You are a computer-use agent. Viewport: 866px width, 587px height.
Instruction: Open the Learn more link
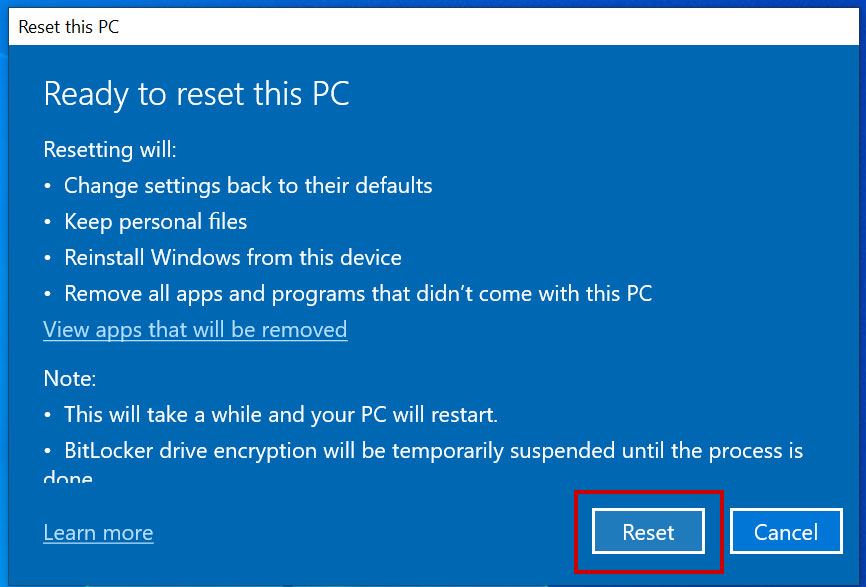98,533
